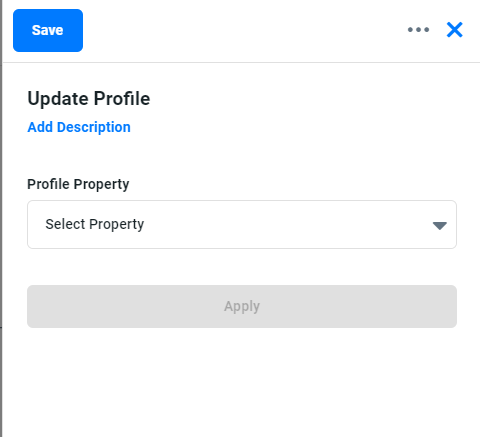Viewport: 480px width, 437px height.
Task: Apply the selected profile property
Action: tap(242, 306)
